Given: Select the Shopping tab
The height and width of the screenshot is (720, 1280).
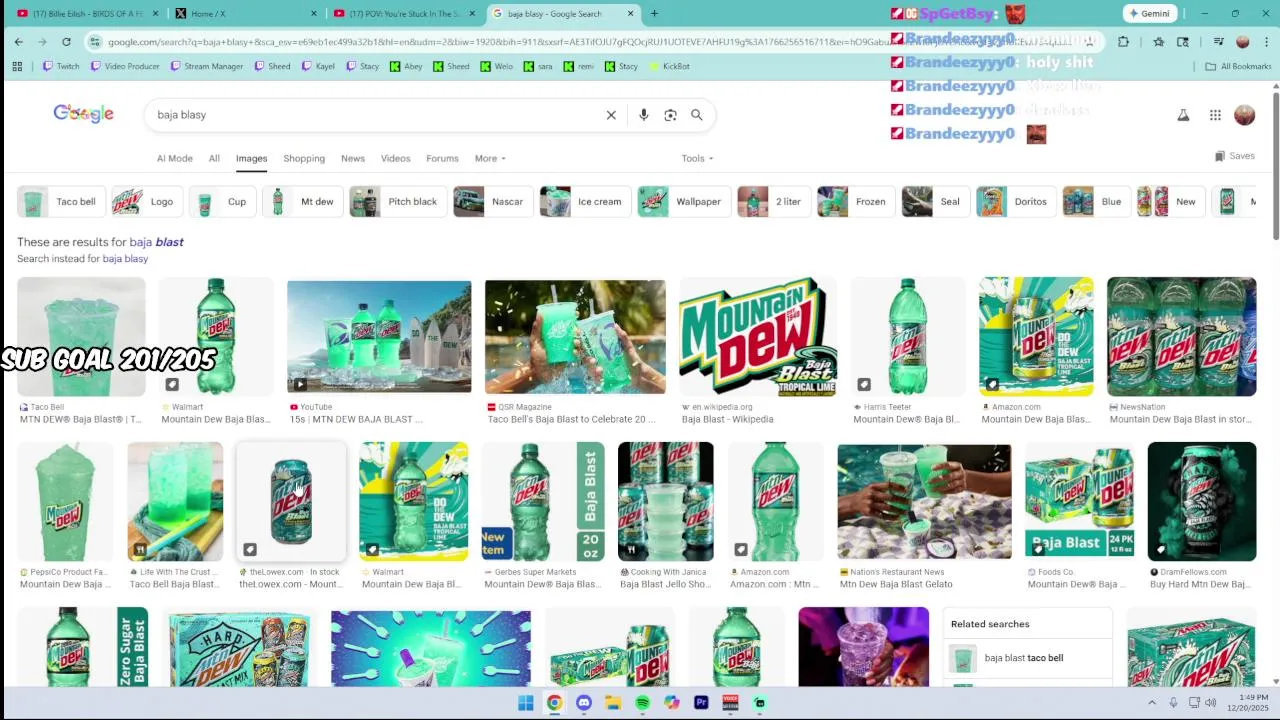Looking at the screenshot, I should (x=304, y=158).
